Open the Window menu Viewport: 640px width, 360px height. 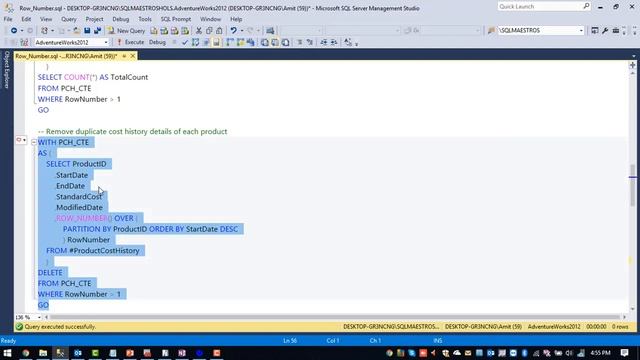pos(210,19)
